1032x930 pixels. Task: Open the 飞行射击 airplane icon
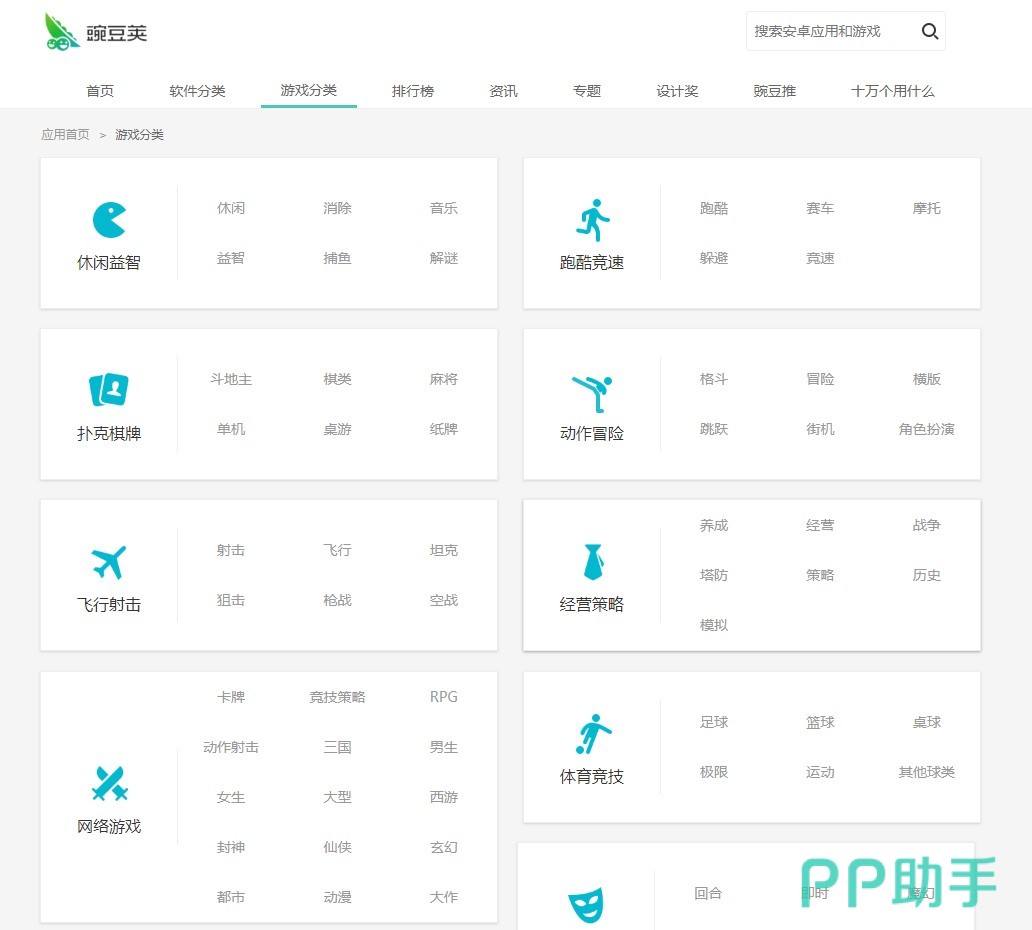coord(109,562)
